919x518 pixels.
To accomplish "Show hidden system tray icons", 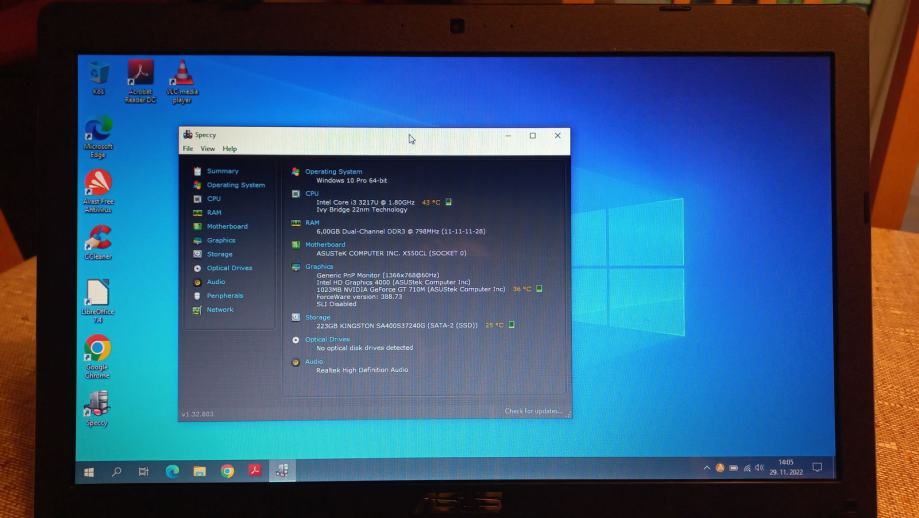I will [x=707, y=468].
